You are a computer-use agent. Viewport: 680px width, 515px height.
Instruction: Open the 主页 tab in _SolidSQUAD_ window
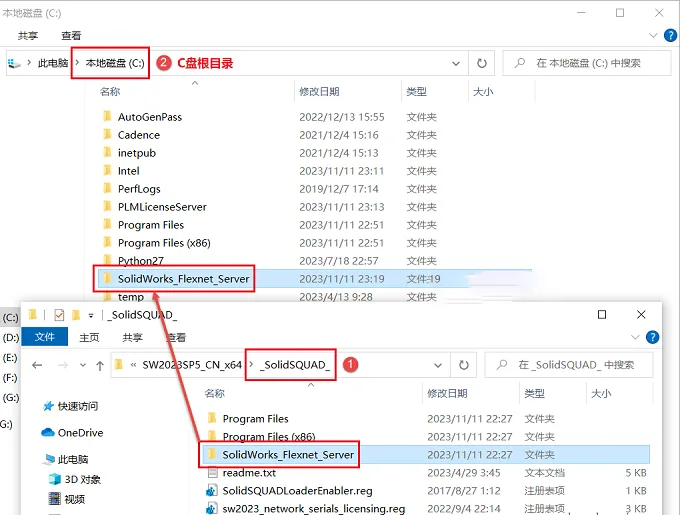click(x=89, y=337)
